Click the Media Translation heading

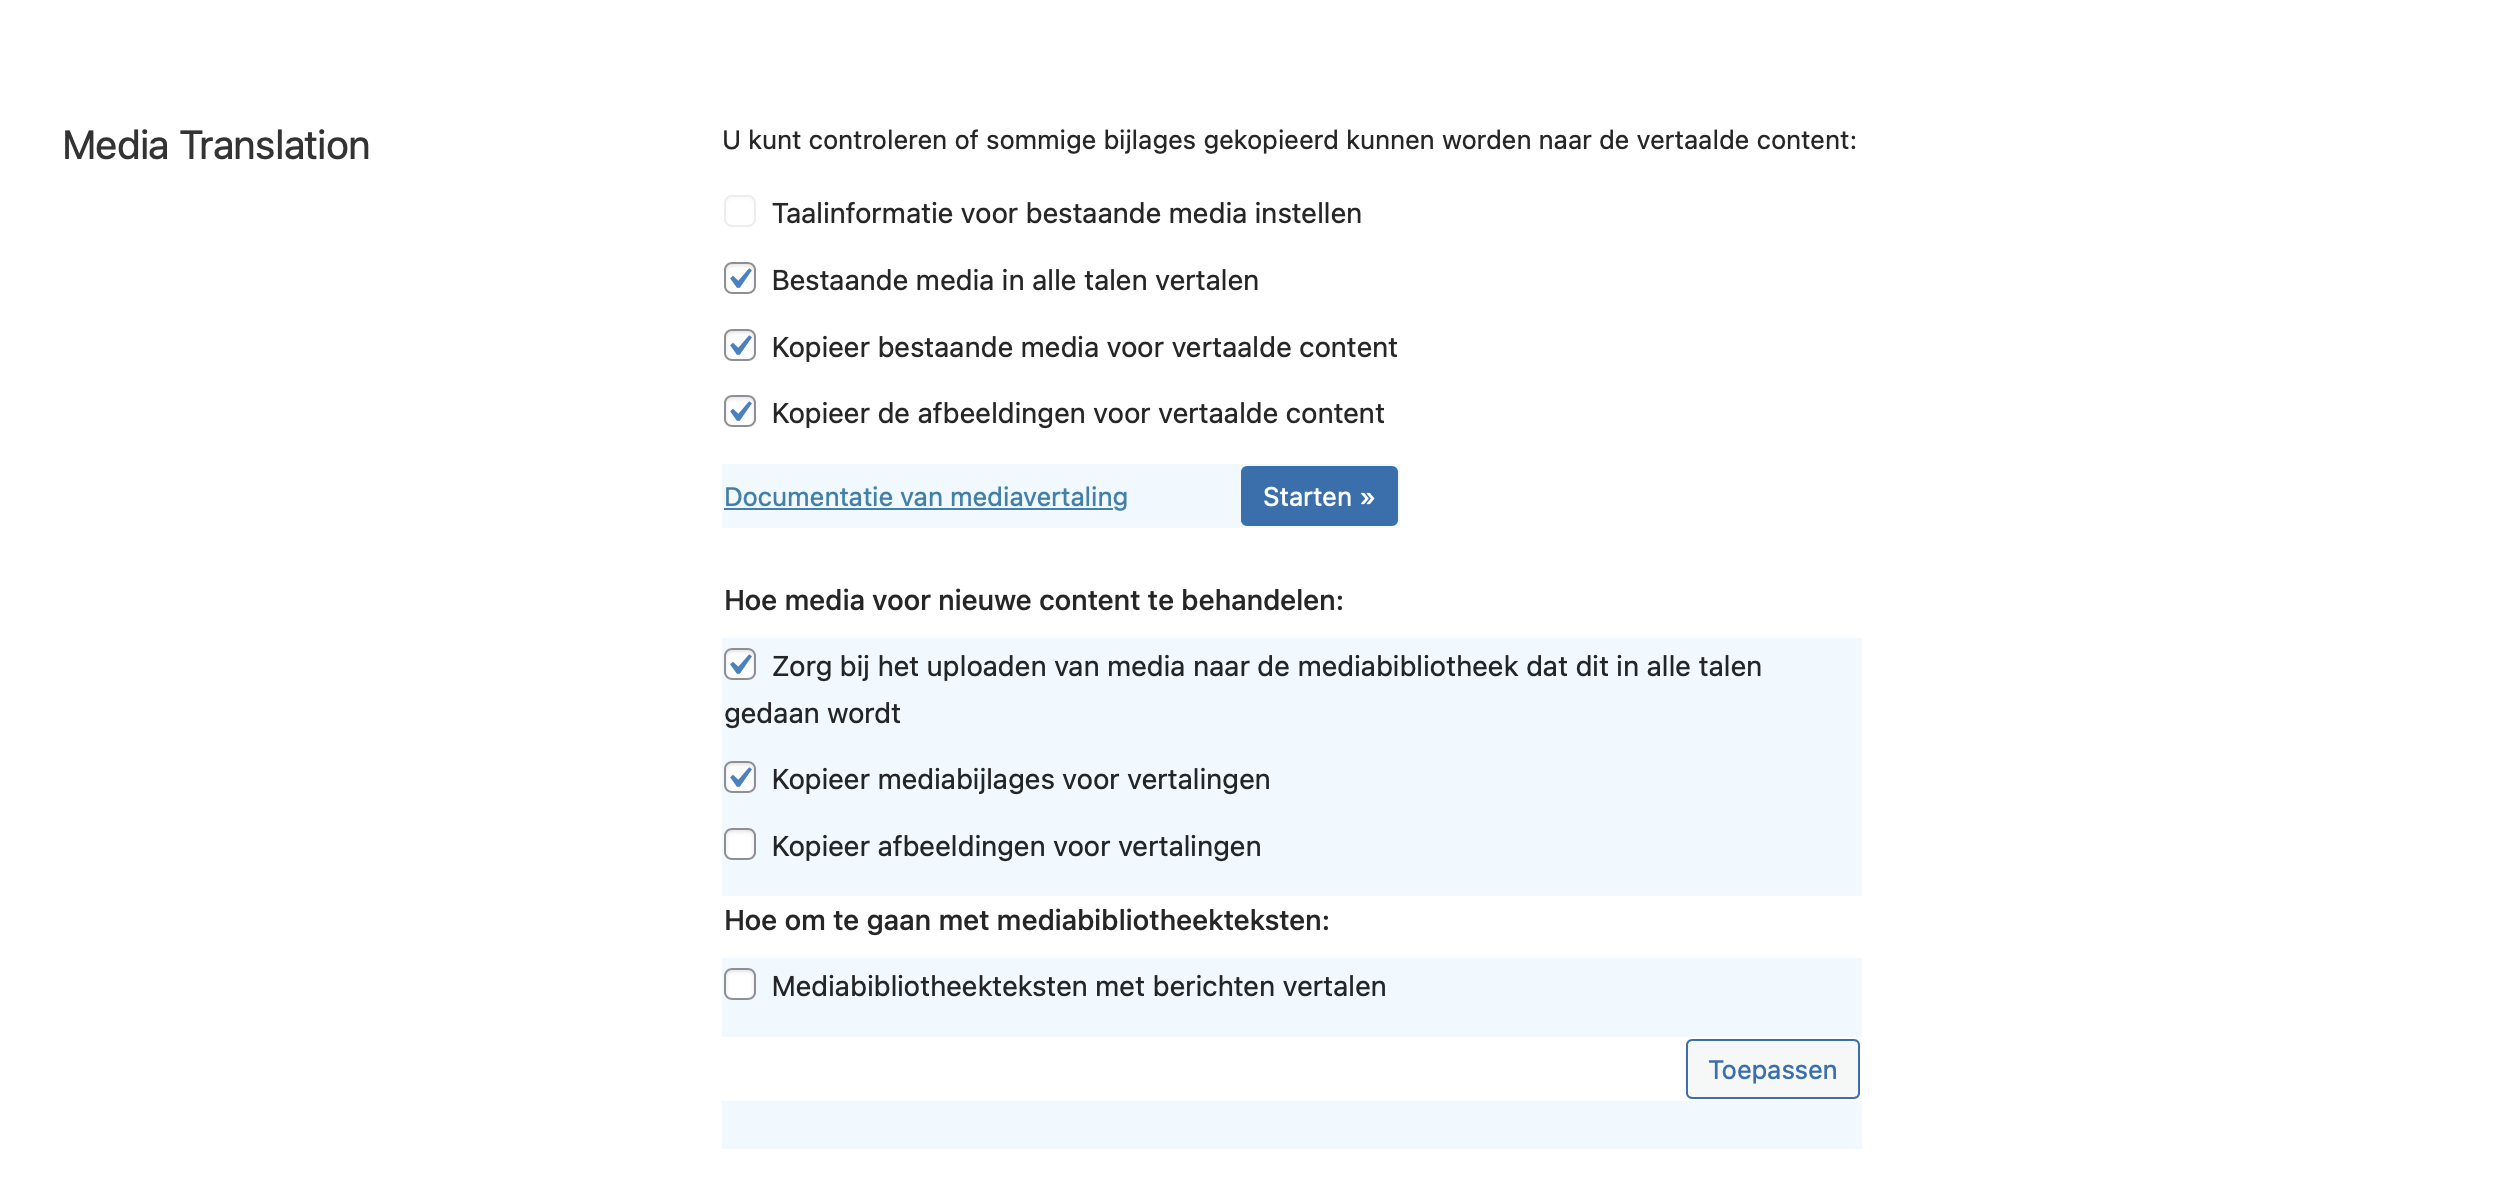216,146
